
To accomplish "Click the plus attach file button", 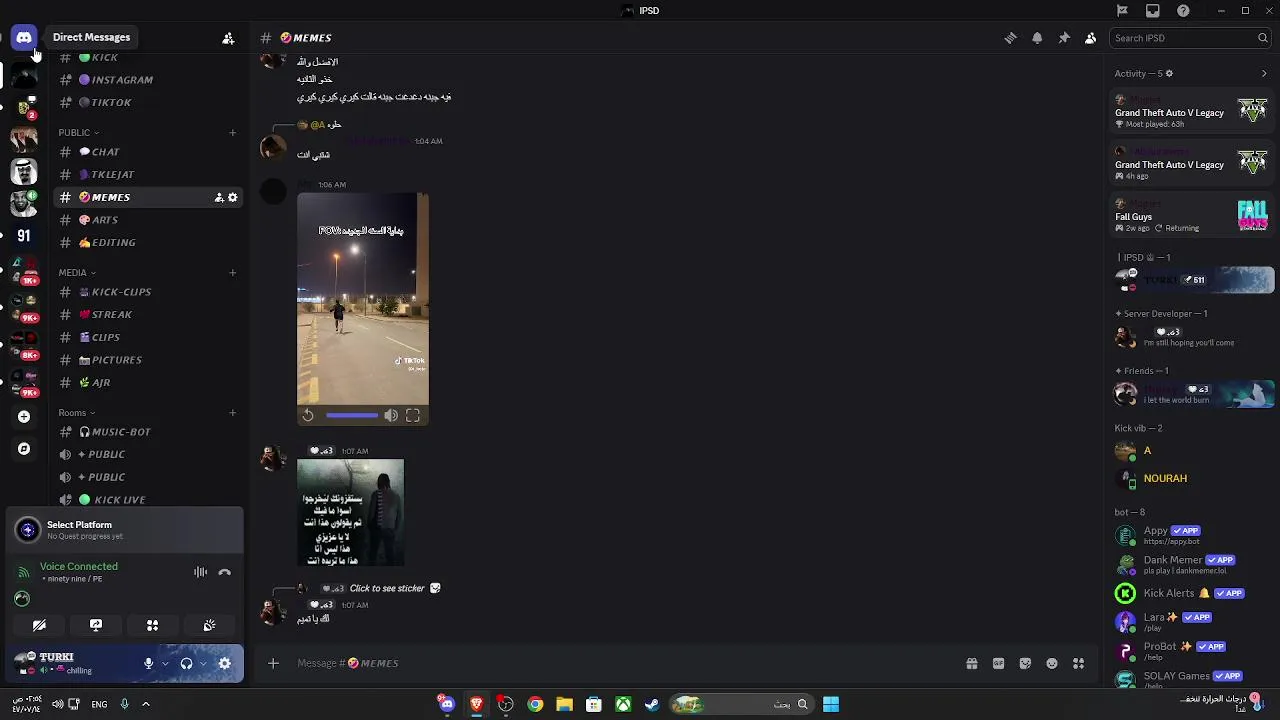I will point(273,663).
